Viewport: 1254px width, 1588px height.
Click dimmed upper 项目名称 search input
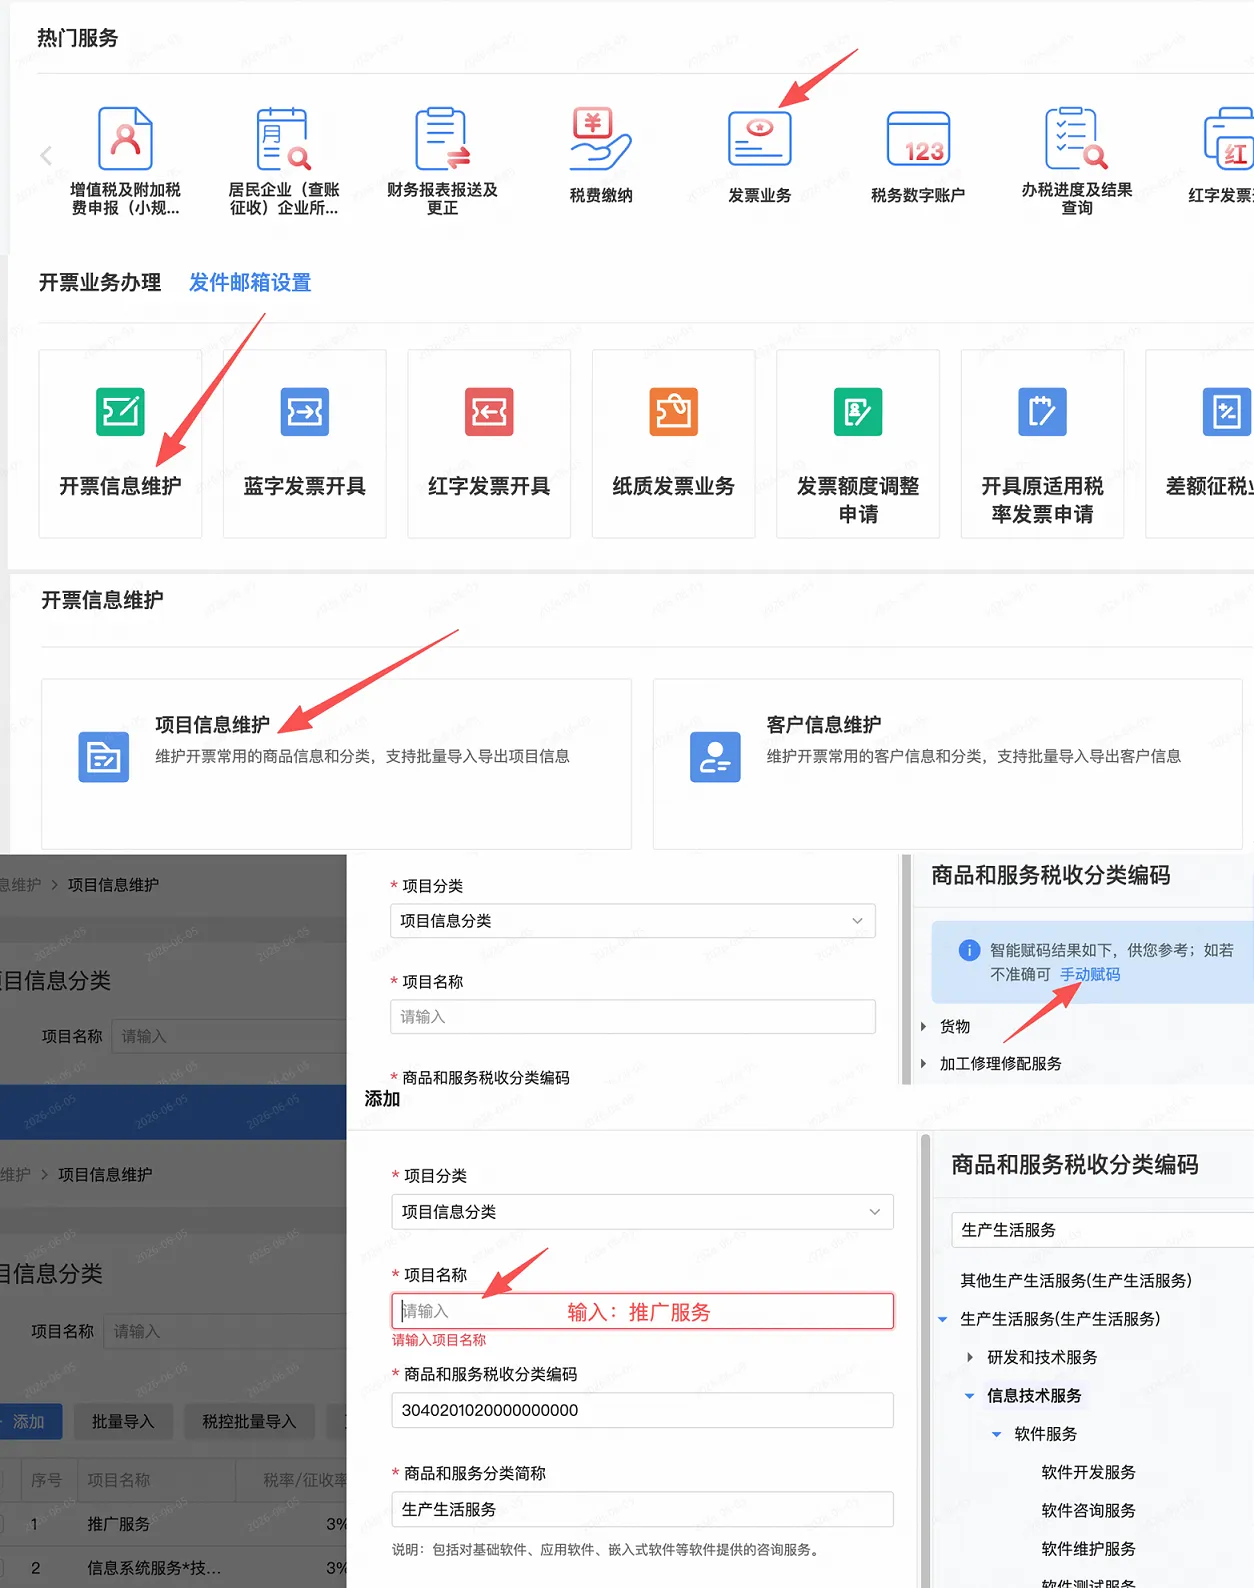(x=229, y=1037)
